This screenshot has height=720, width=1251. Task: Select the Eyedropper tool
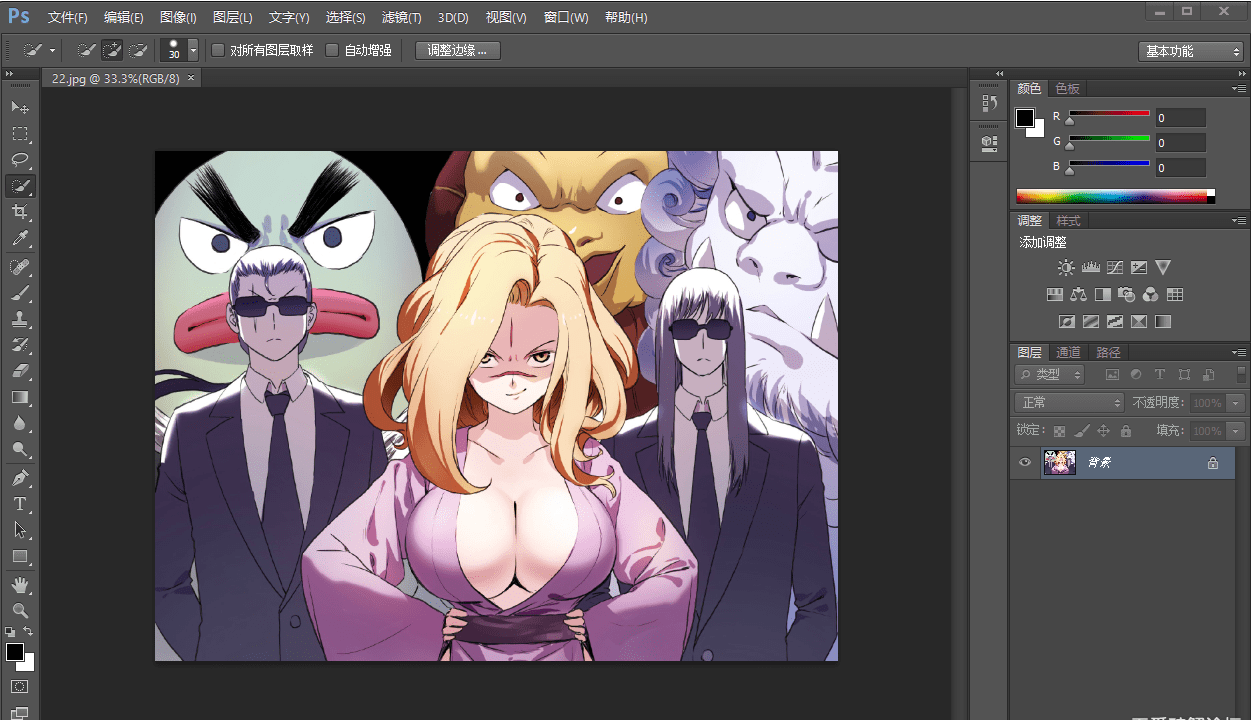[x=20, y=239]
